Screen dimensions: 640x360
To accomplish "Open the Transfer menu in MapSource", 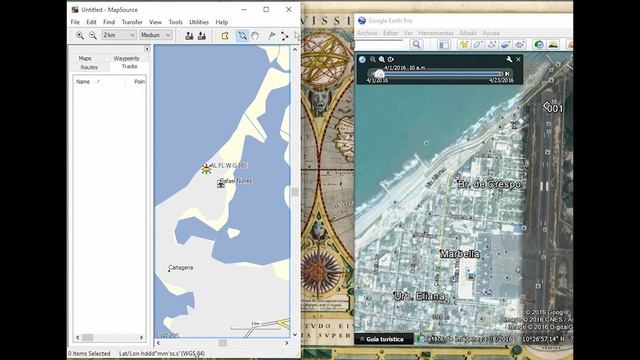I will pos(132,22).
